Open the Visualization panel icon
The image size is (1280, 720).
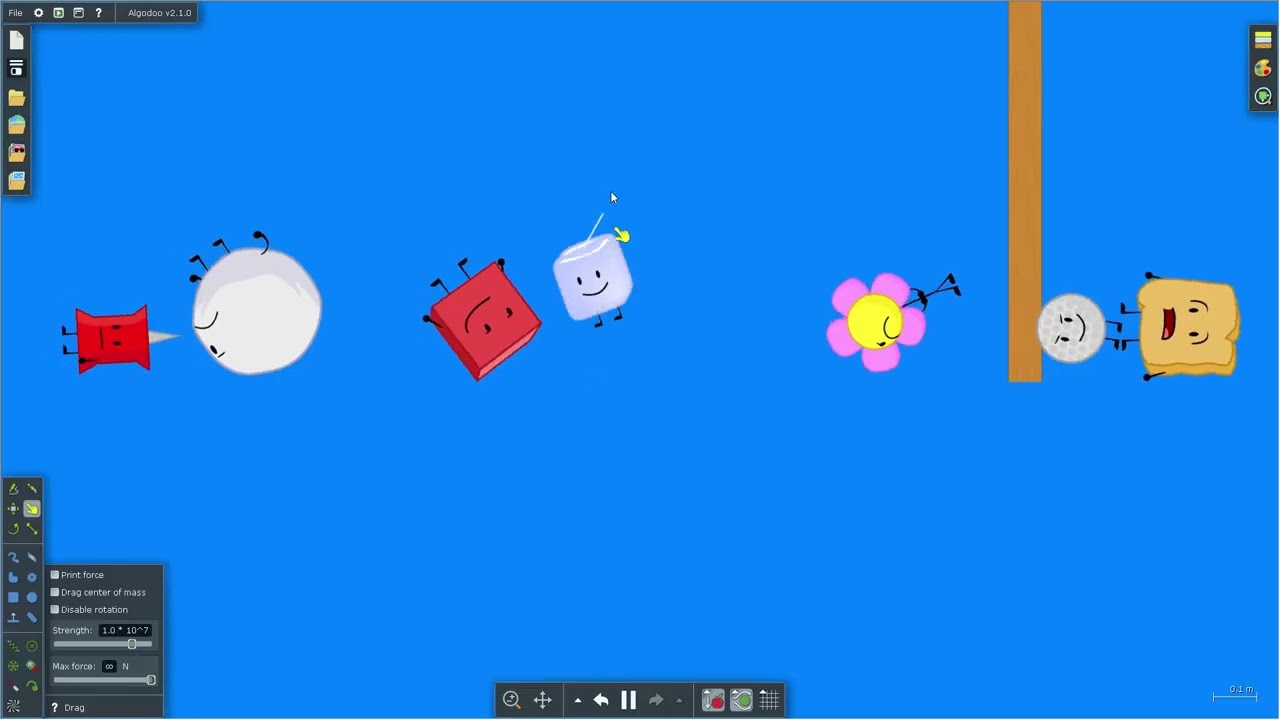(x=1263, y=96)
